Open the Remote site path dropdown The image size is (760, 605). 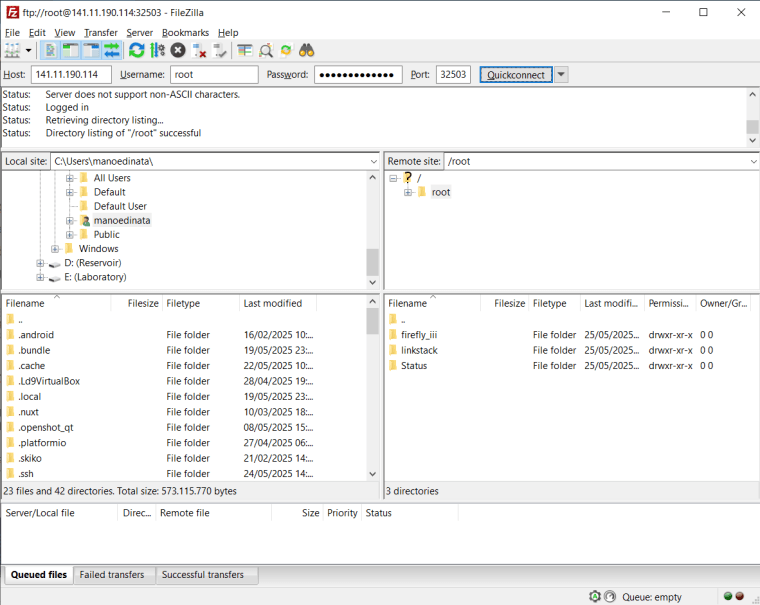click(754, 161)
